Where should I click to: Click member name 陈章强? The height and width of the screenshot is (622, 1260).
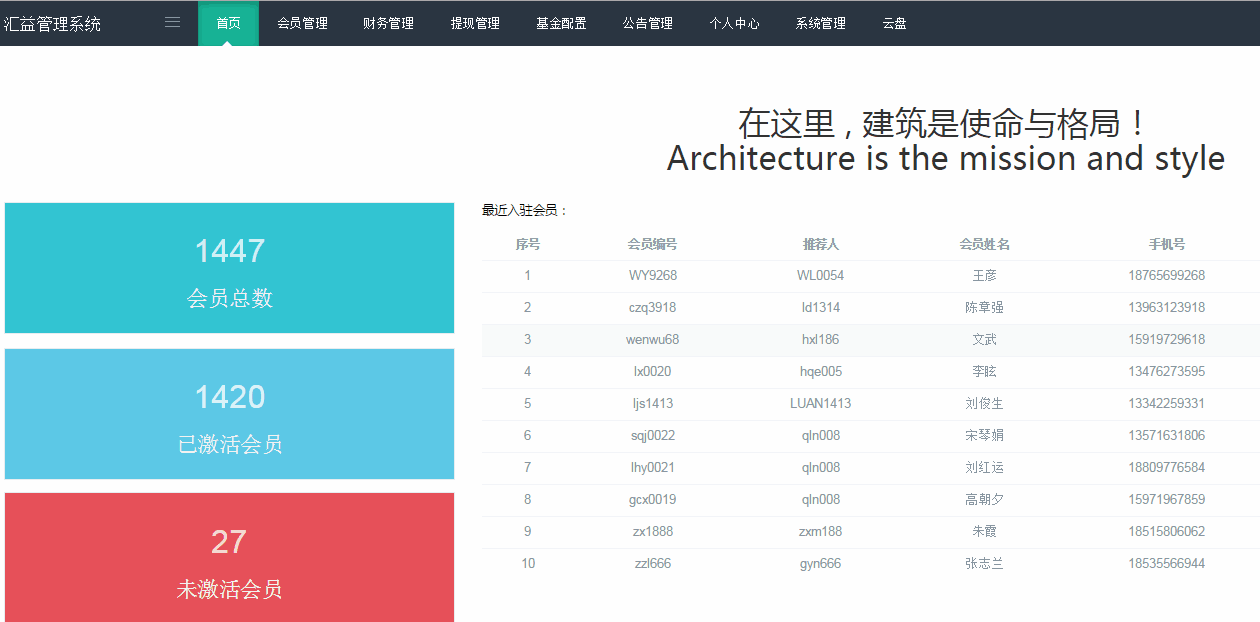tap(985, 308)
